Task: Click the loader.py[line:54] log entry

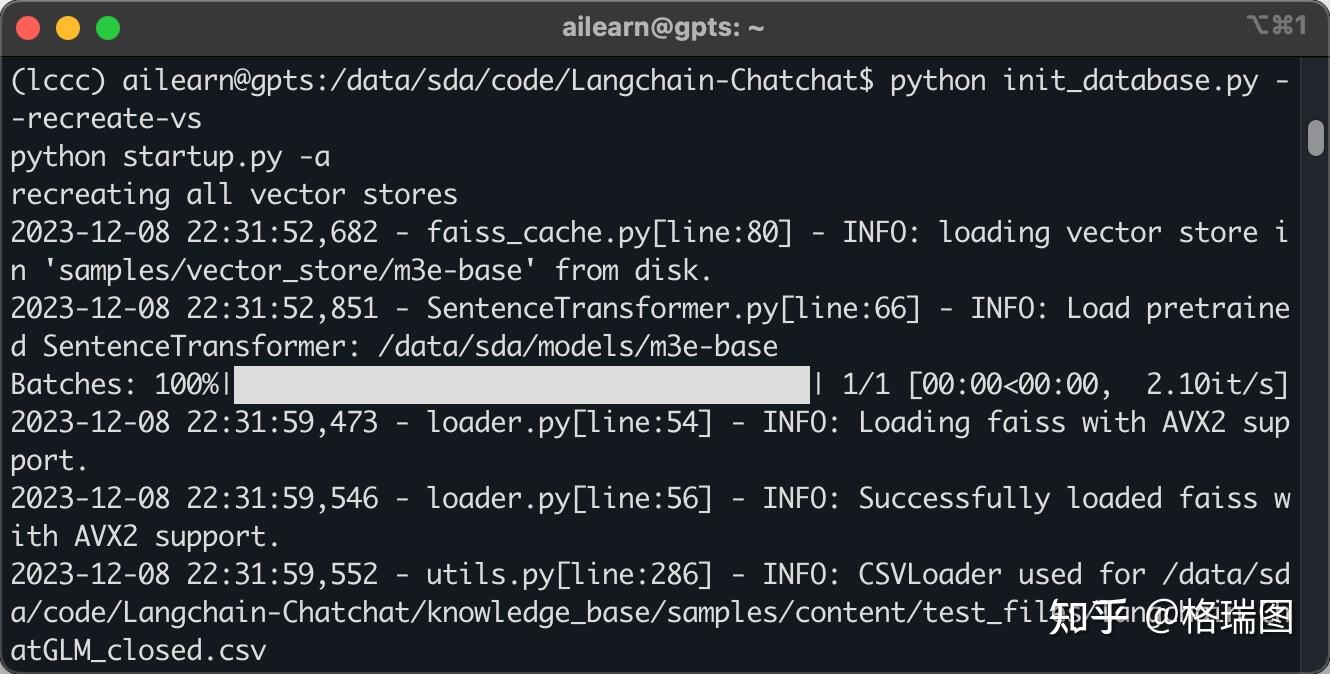Action: pyautogui.click(x=569, y=423)
